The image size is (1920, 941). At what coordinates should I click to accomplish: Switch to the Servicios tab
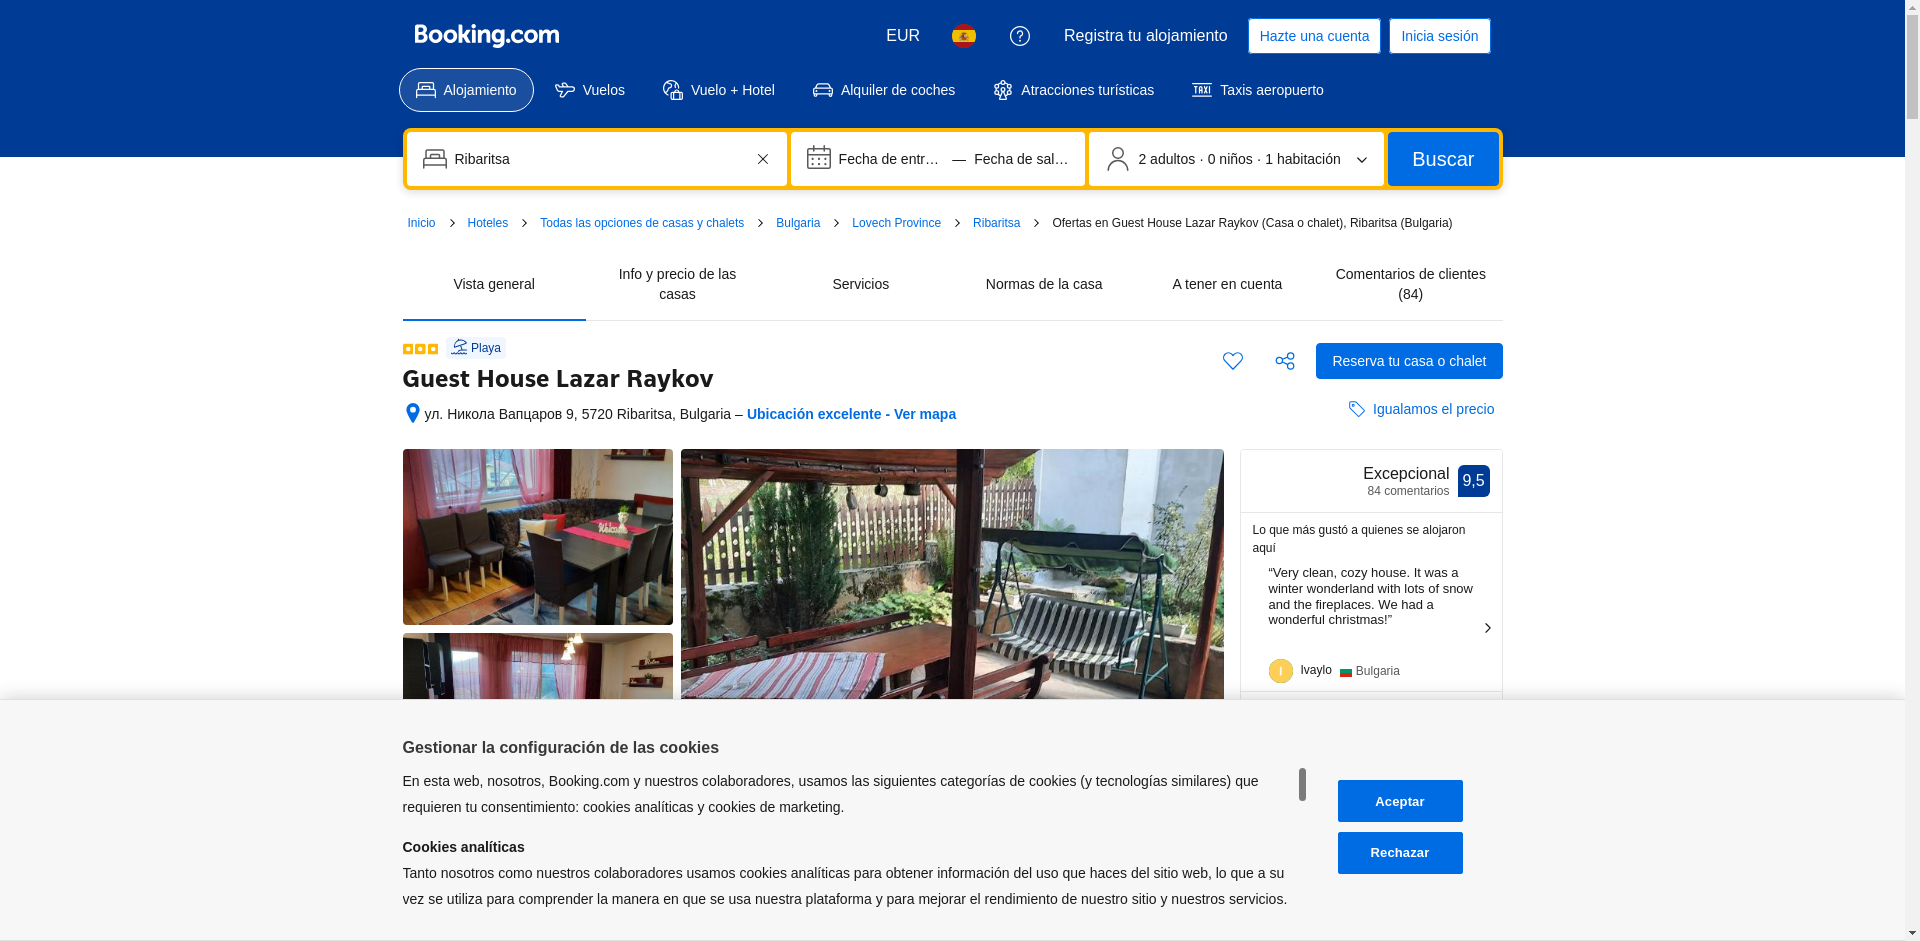coord(860,284)
